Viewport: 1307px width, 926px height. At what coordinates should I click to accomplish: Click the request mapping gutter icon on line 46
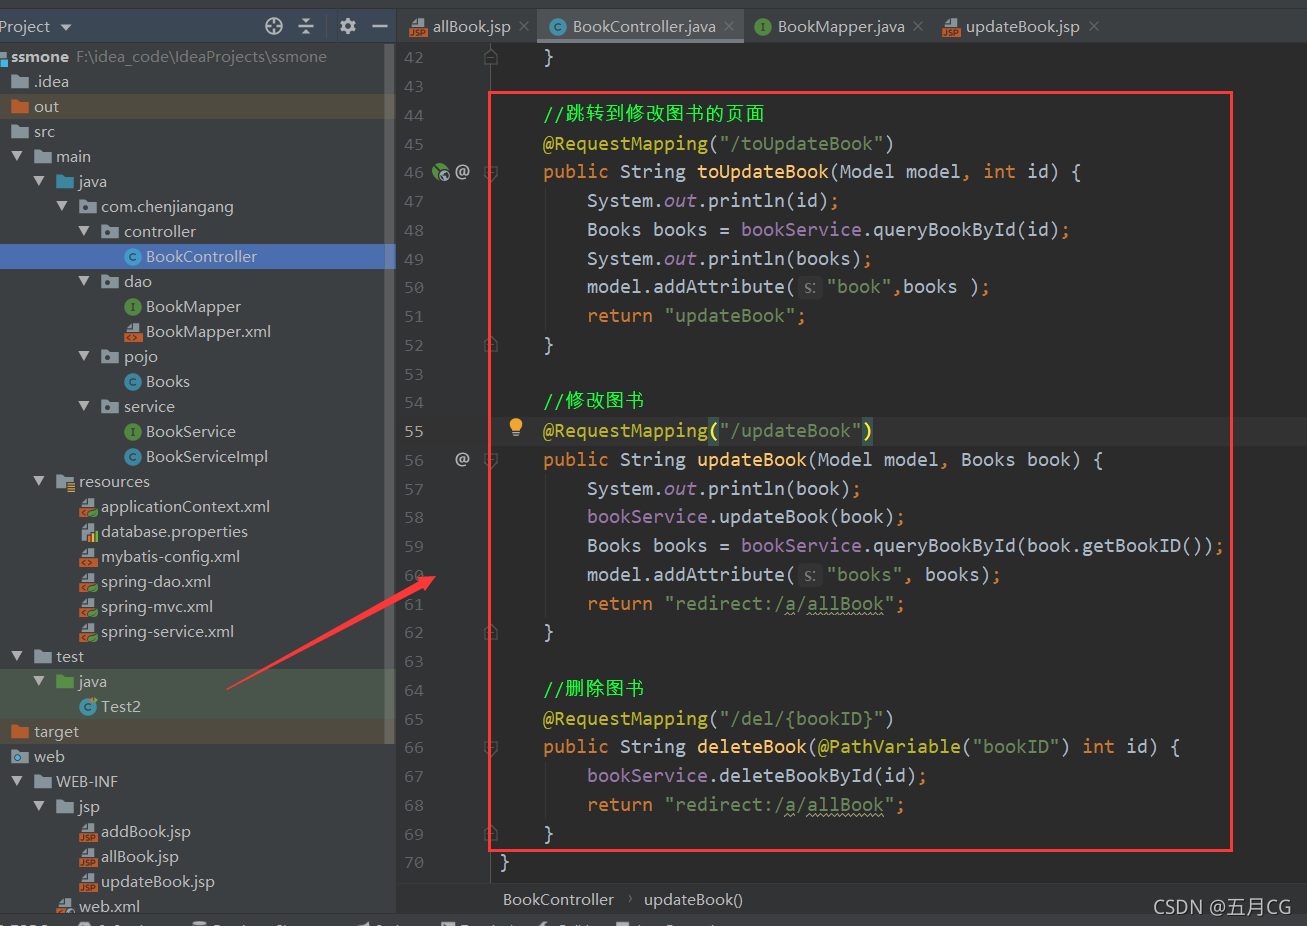441,172
